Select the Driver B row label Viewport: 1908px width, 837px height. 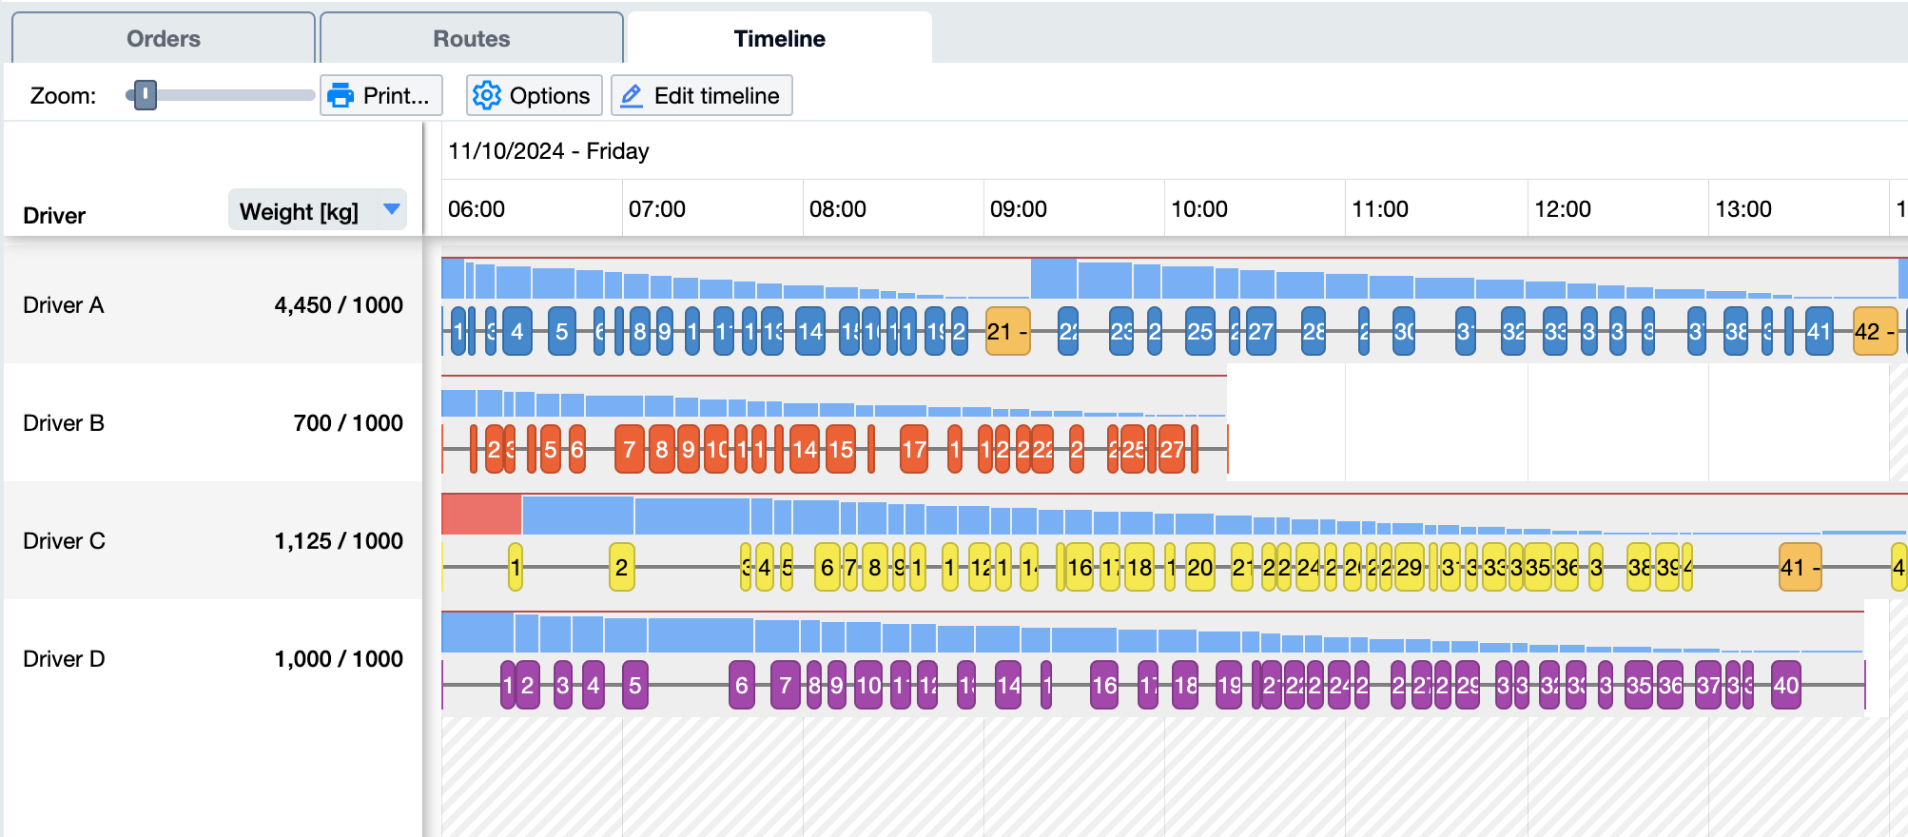pyautogui.click(x=63, y=423)
